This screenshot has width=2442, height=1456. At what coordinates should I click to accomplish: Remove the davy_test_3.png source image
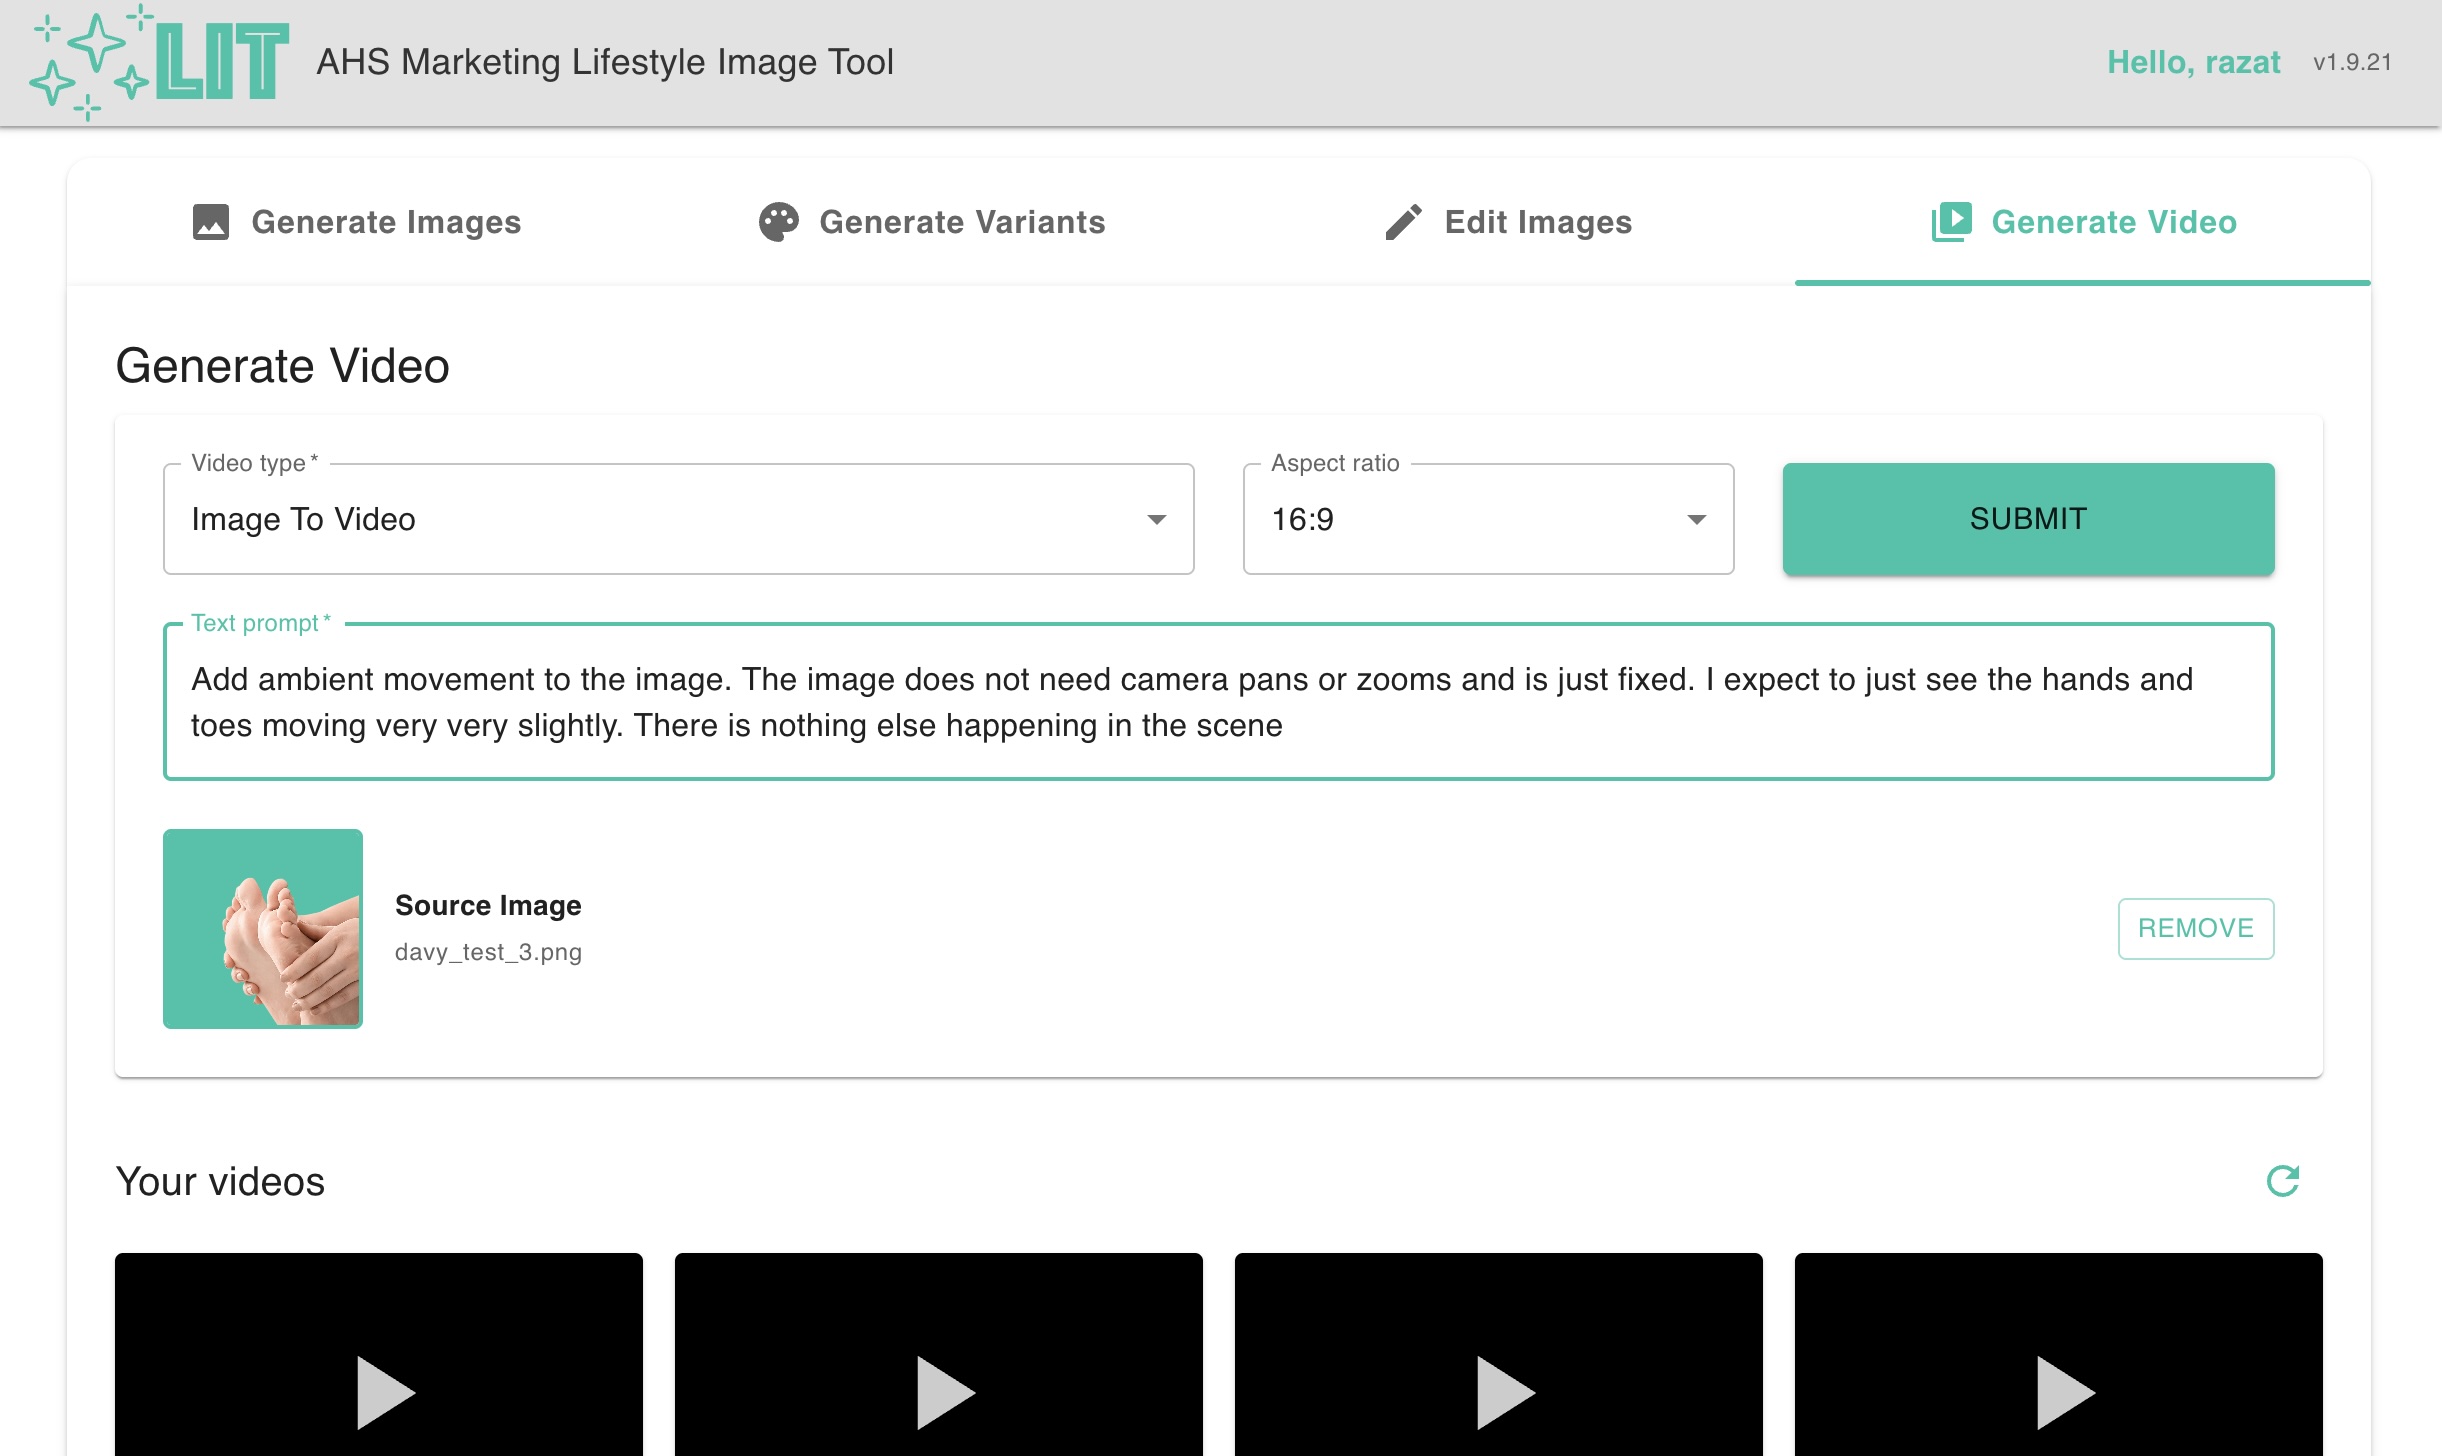pyautogui.click(x=2195, y=928)
